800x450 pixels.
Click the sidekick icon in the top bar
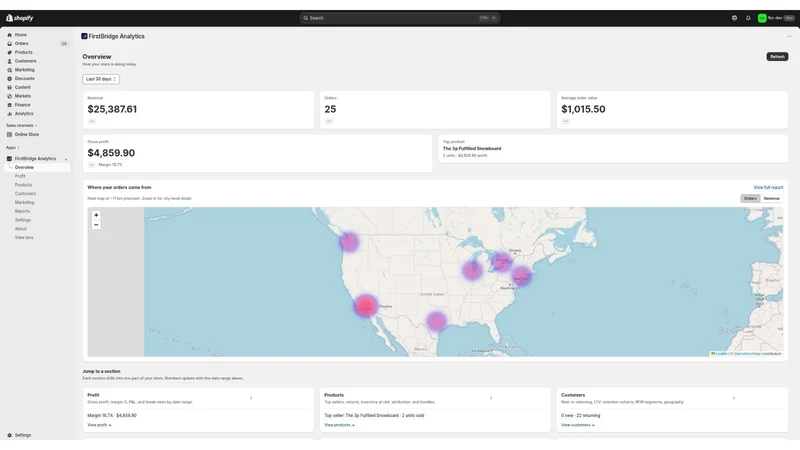click(734, 18)
